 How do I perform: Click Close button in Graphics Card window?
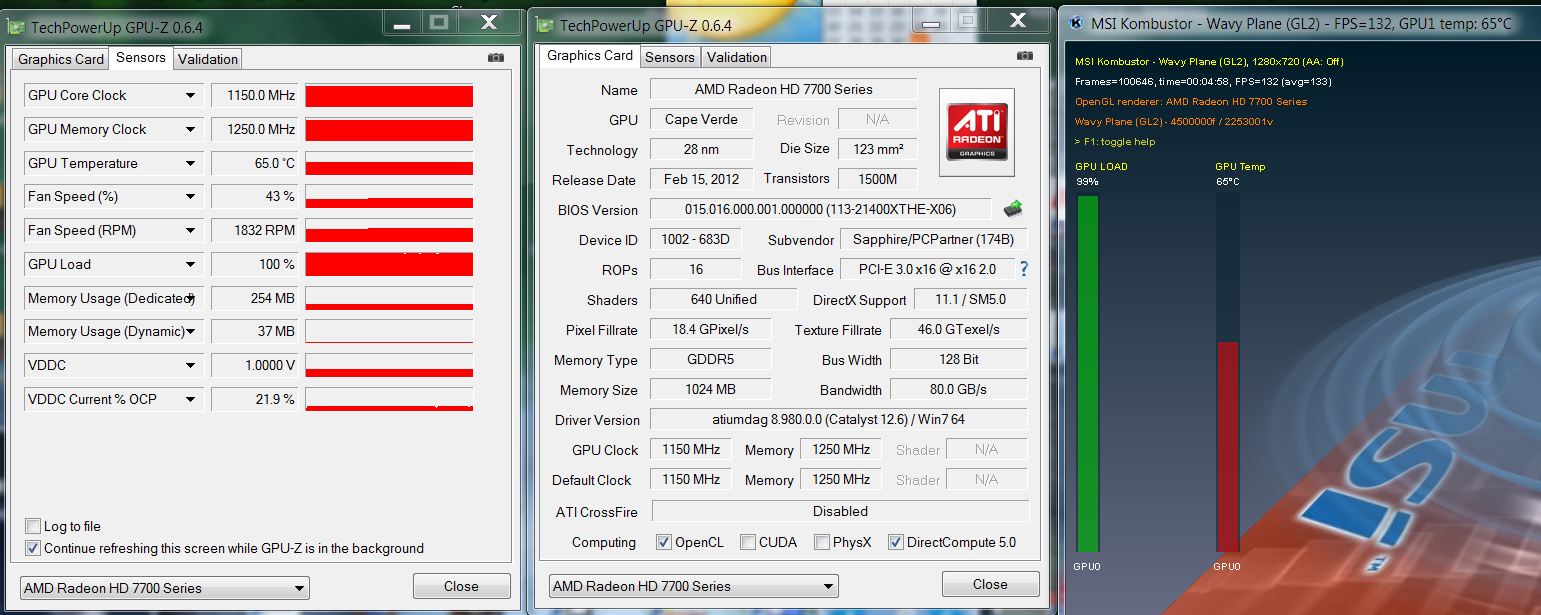(990, 585)
